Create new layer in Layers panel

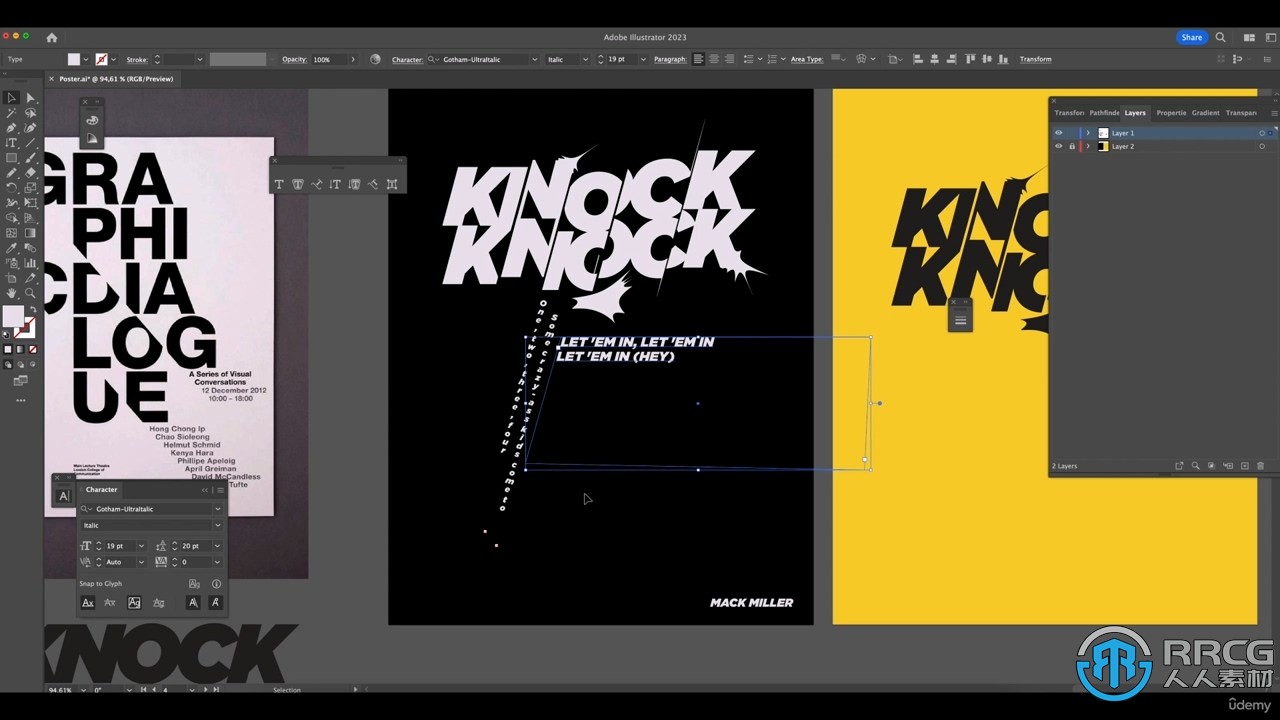click(x=1244, y=466)
